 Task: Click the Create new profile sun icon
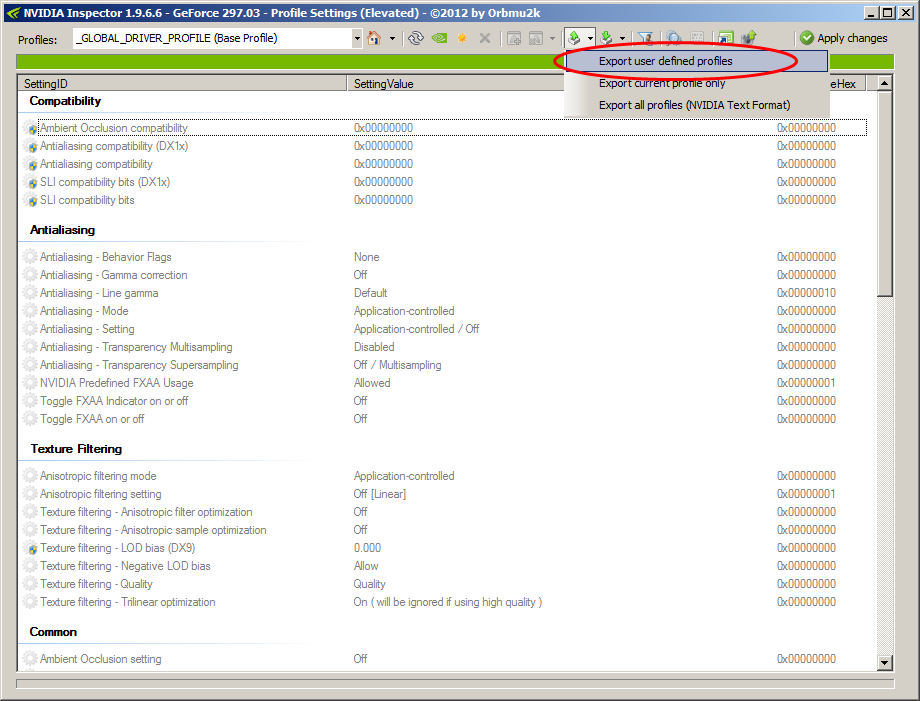(x=462, y=38)
